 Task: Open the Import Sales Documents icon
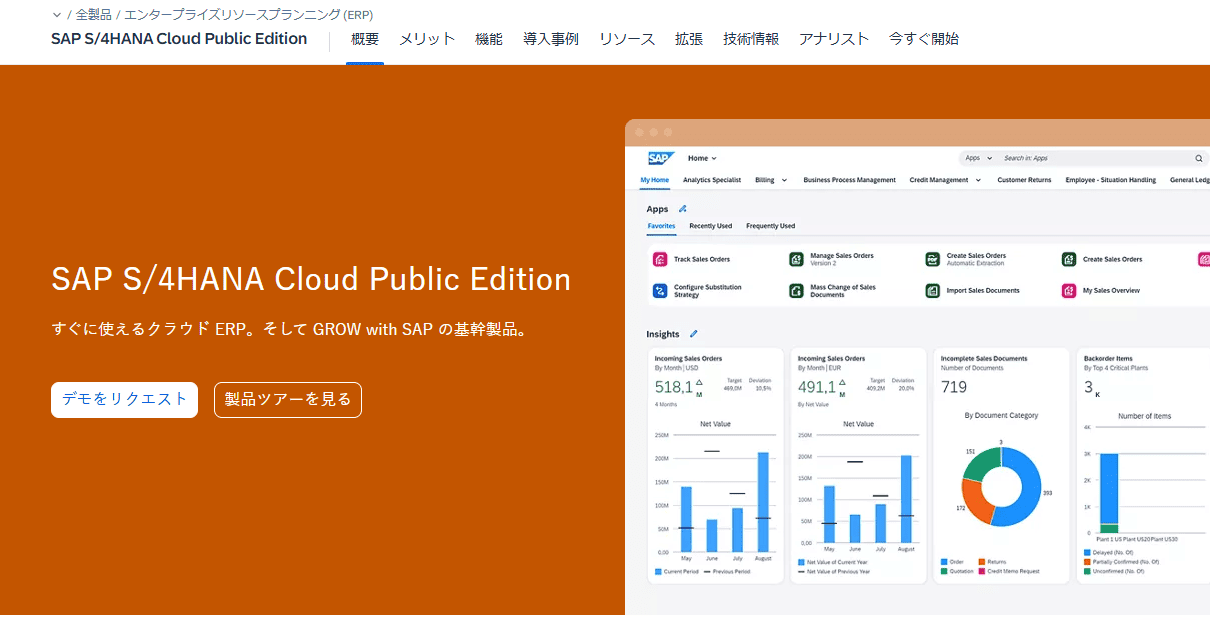click(x=932, y=291)
